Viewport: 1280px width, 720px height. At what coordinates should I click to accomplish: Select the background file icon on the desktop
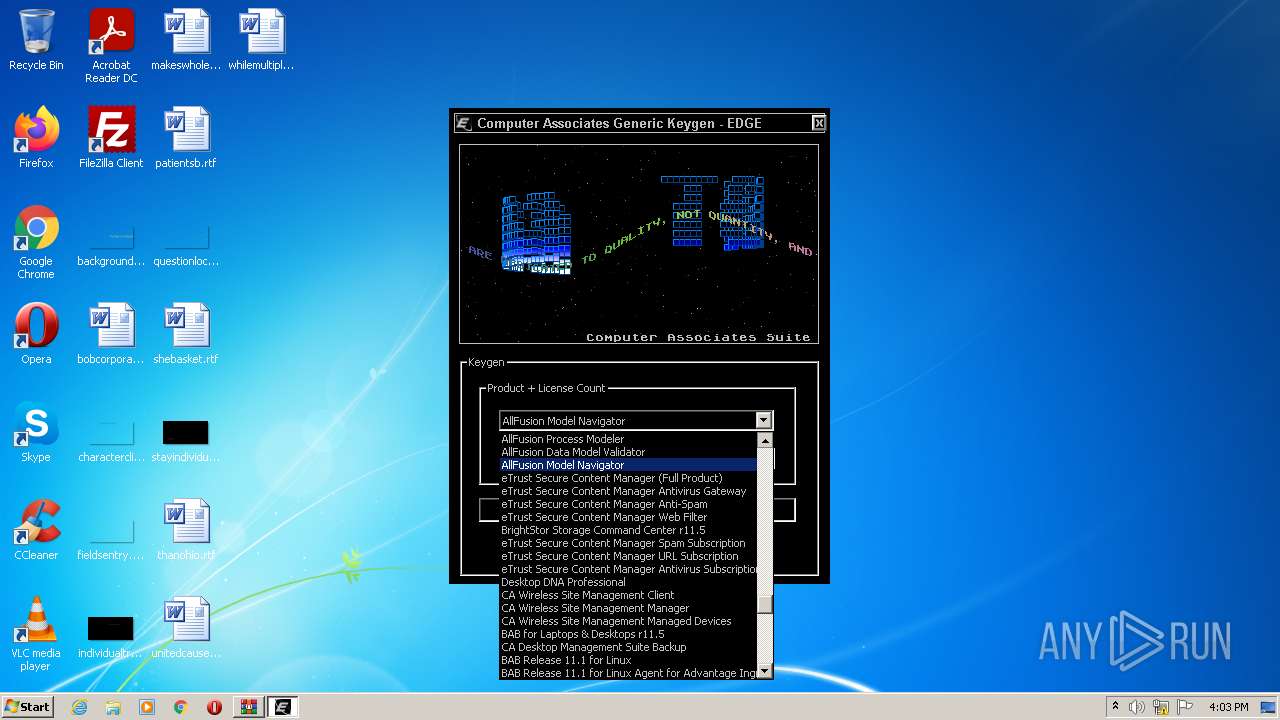pos(111,246)
